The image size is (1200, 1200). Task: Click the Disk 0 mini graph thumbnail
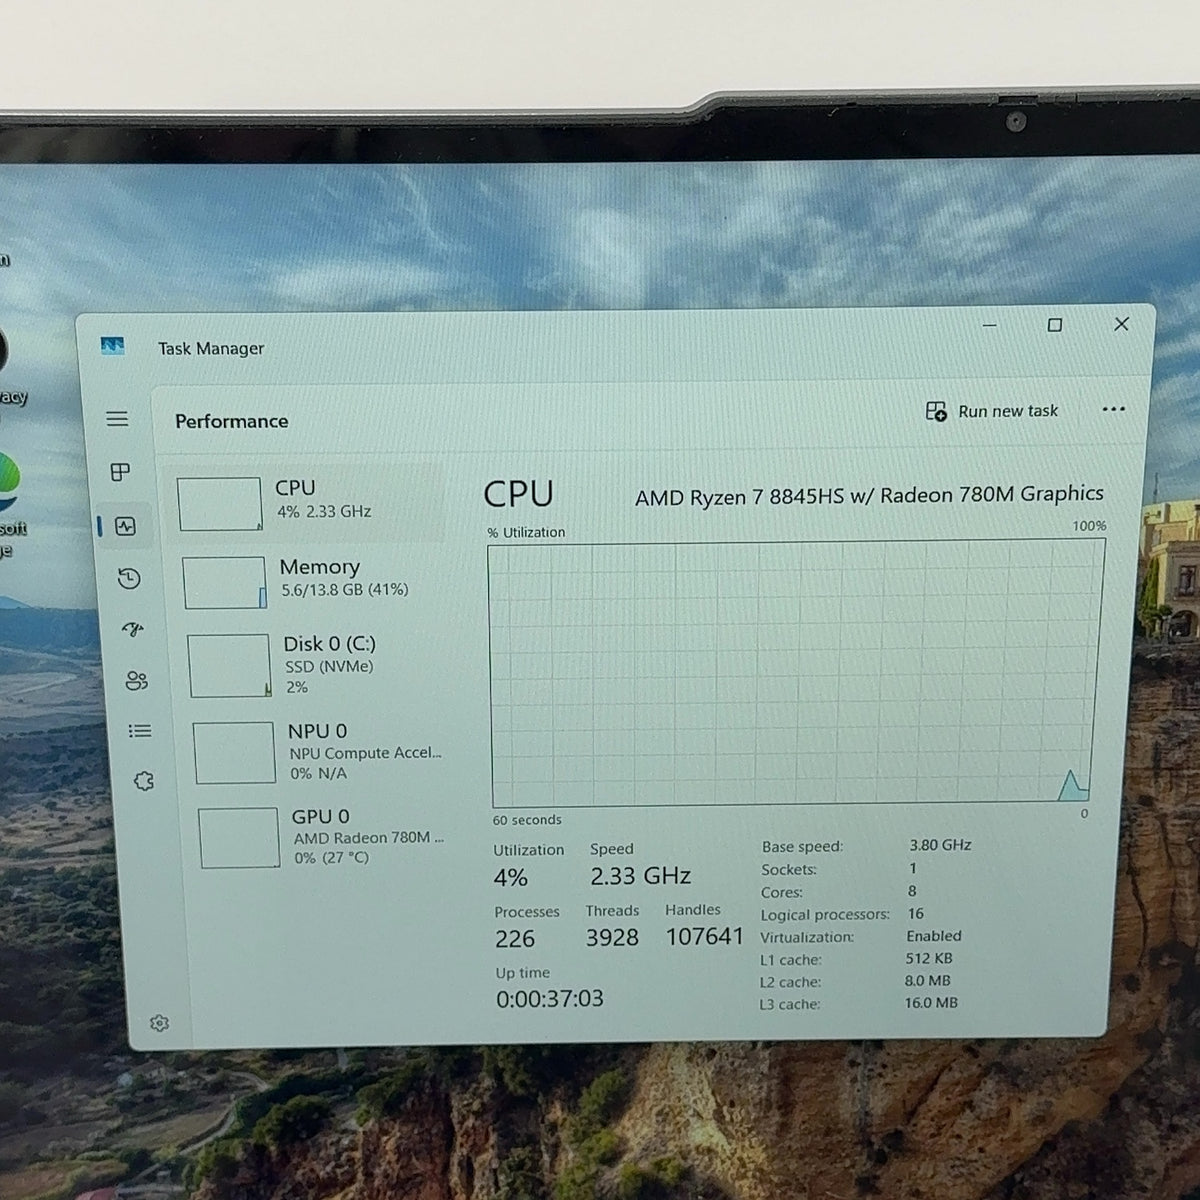[x=230, y=666]
